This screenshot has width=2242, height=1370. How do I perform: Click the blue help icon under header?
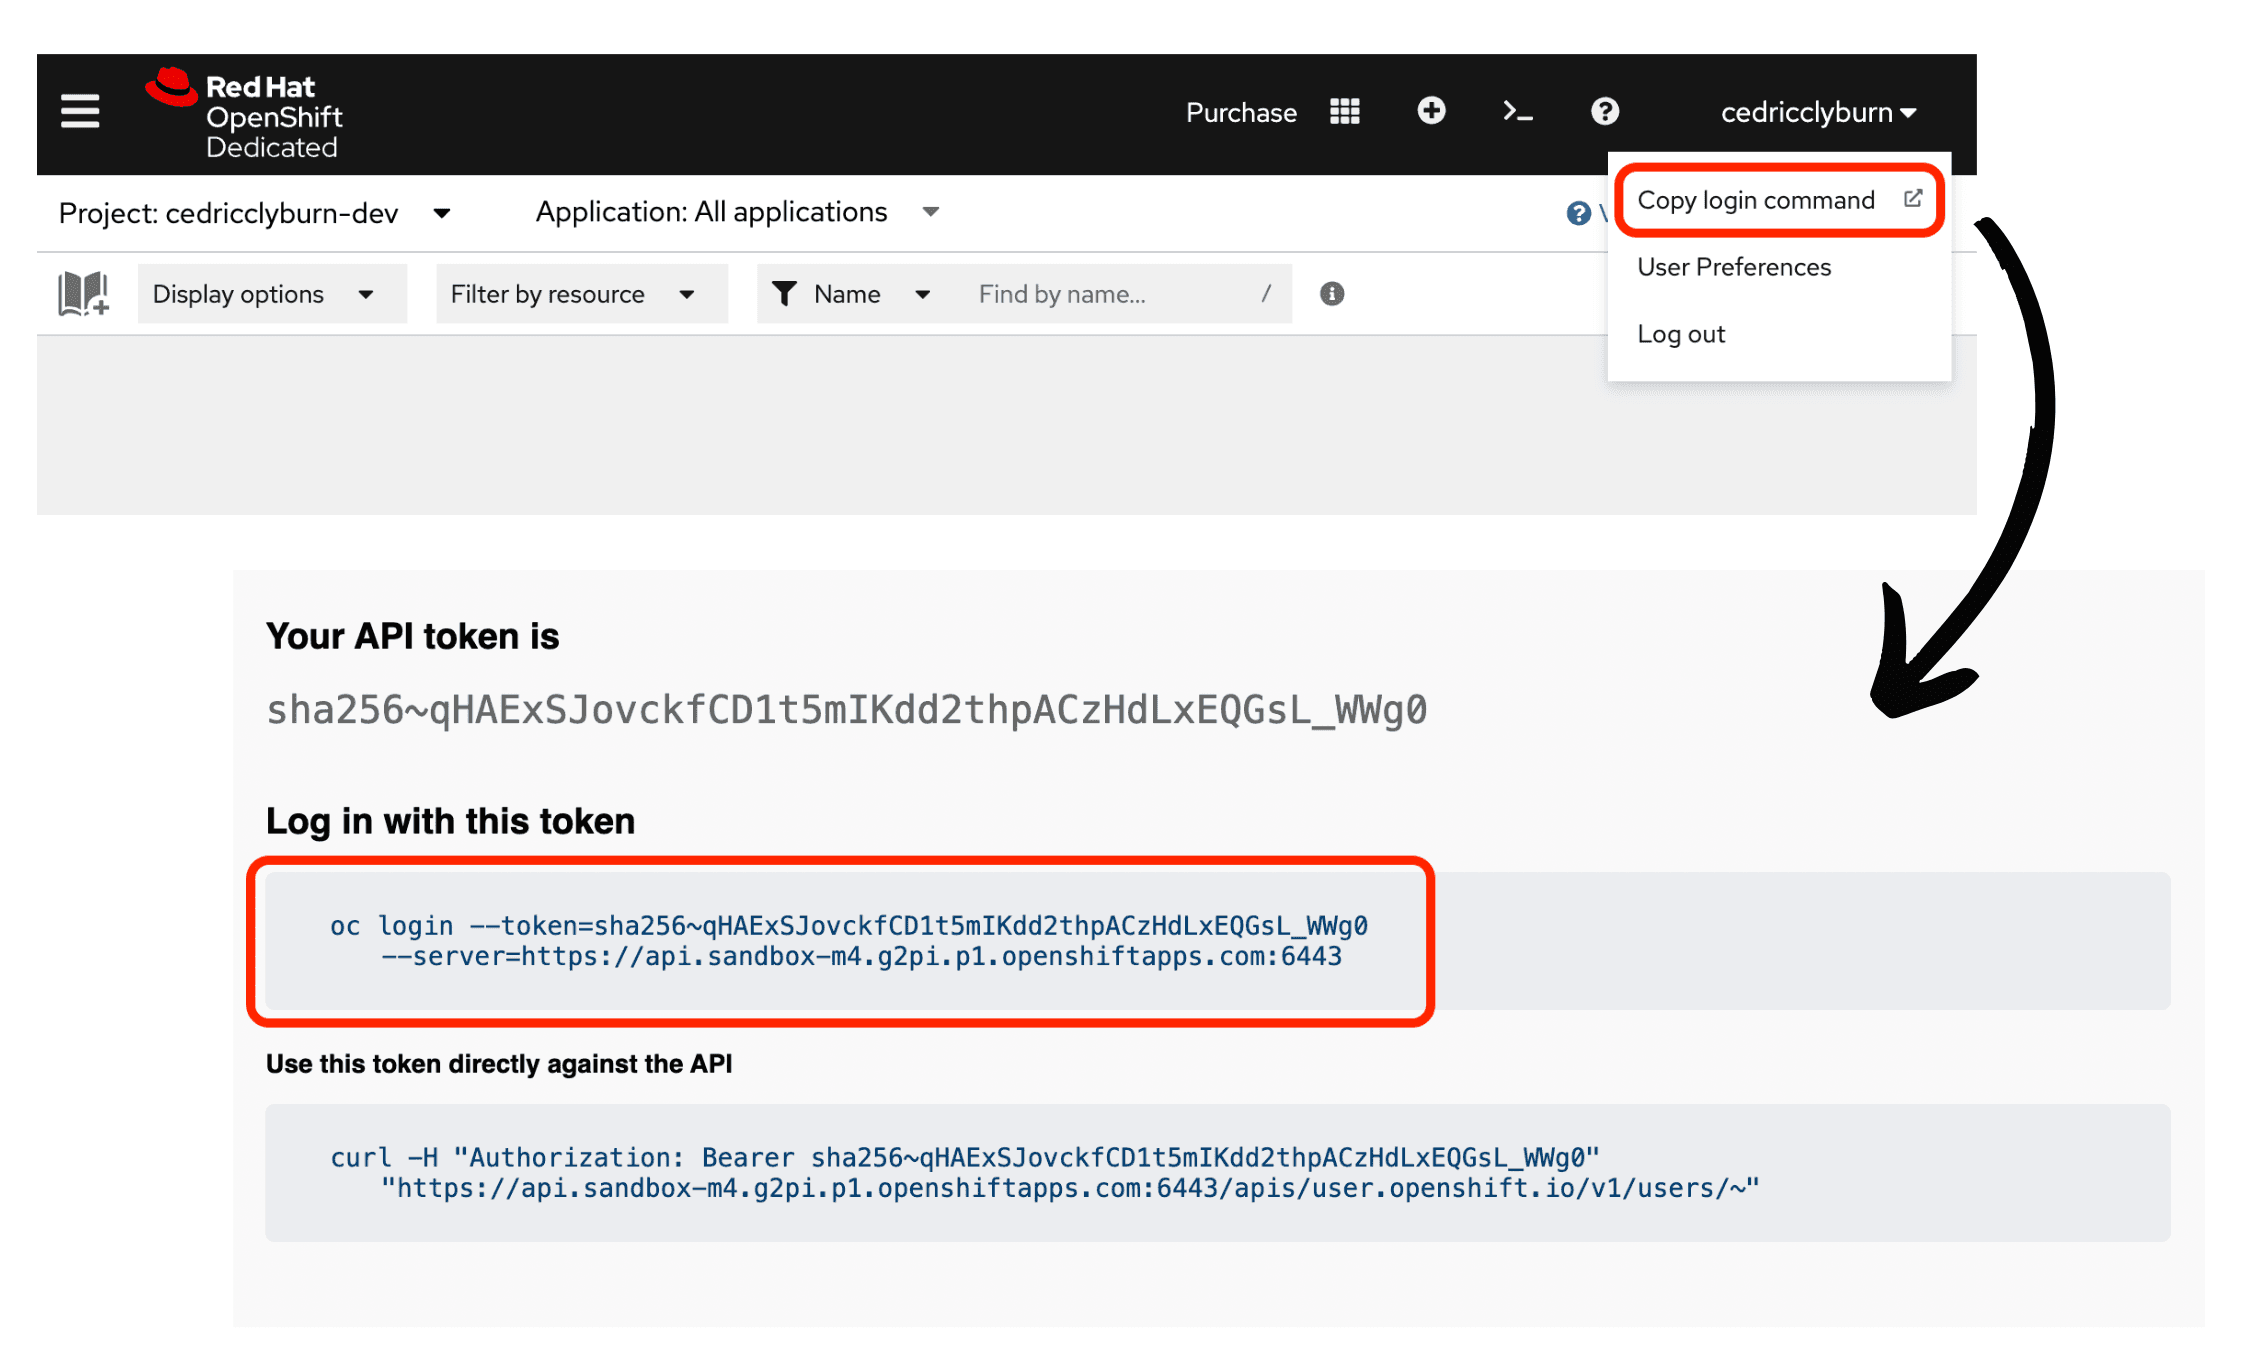click(x=1578, y=213)
